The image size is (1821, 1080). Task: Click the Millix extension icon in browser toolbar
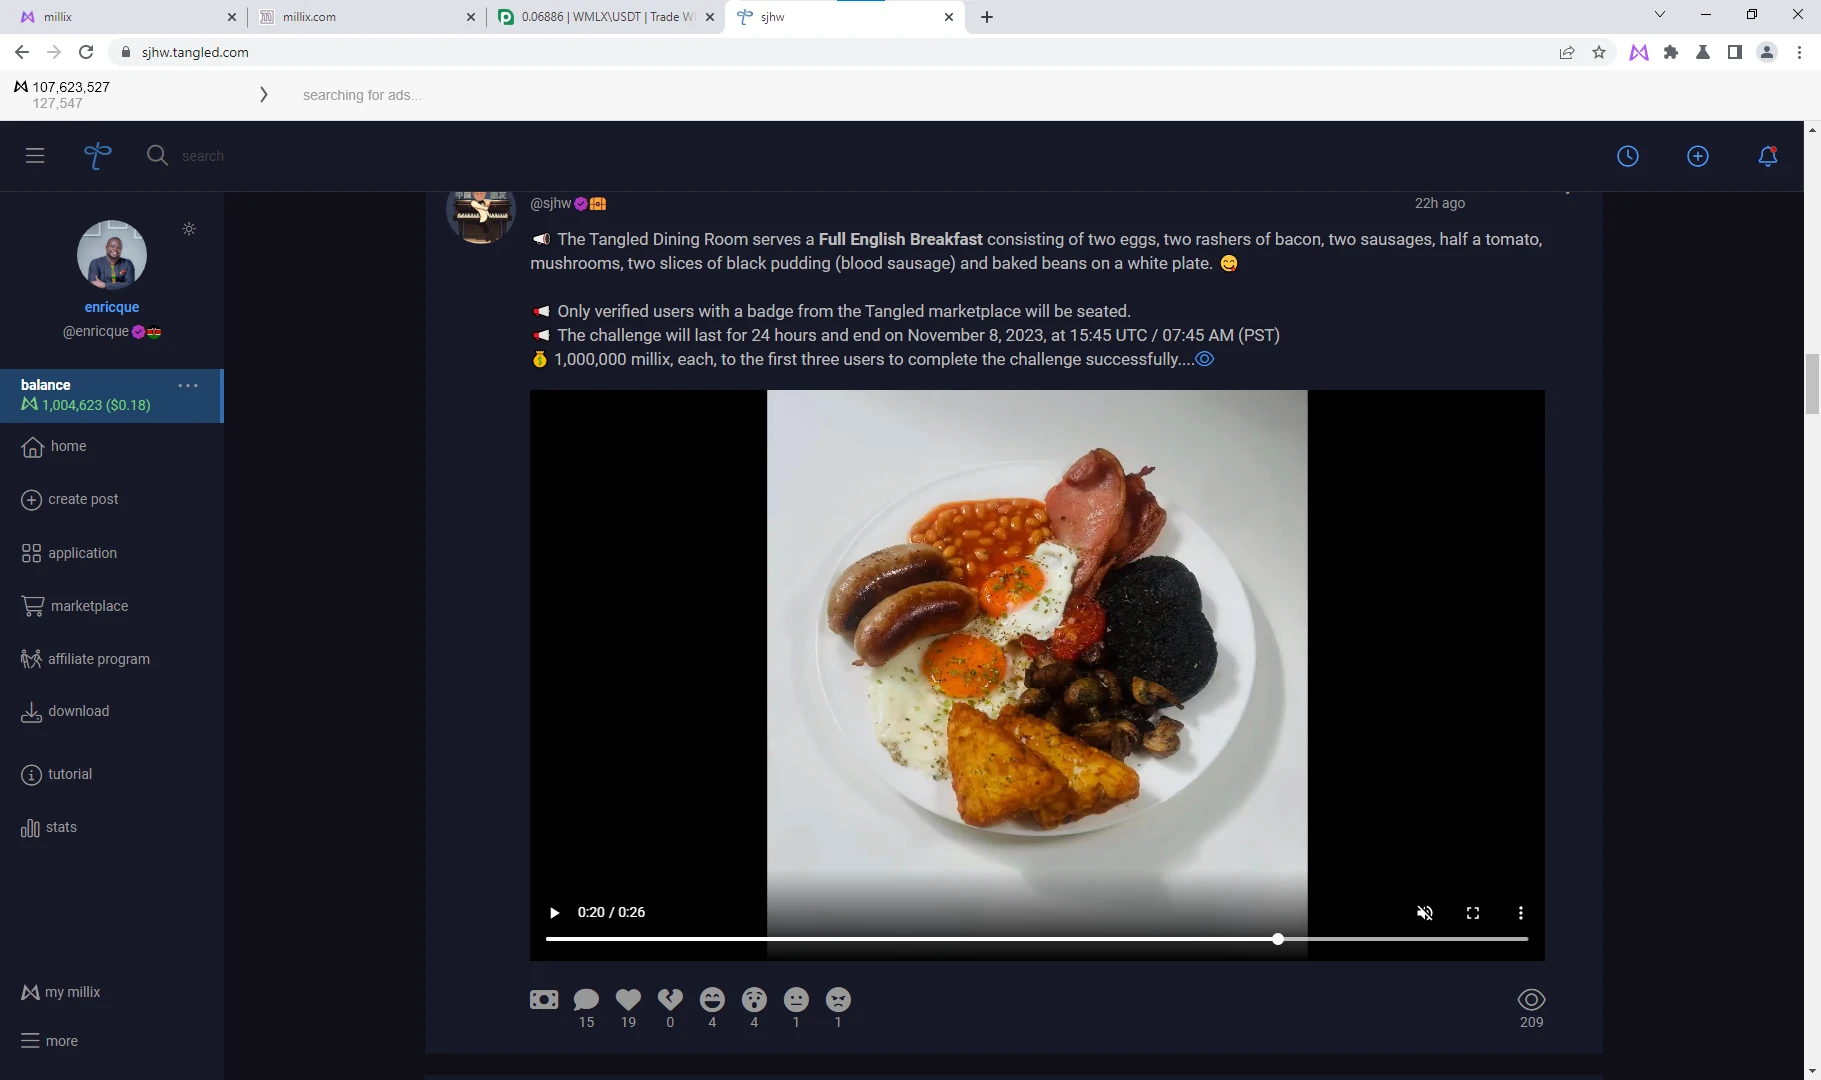[x=1638, y=52]
